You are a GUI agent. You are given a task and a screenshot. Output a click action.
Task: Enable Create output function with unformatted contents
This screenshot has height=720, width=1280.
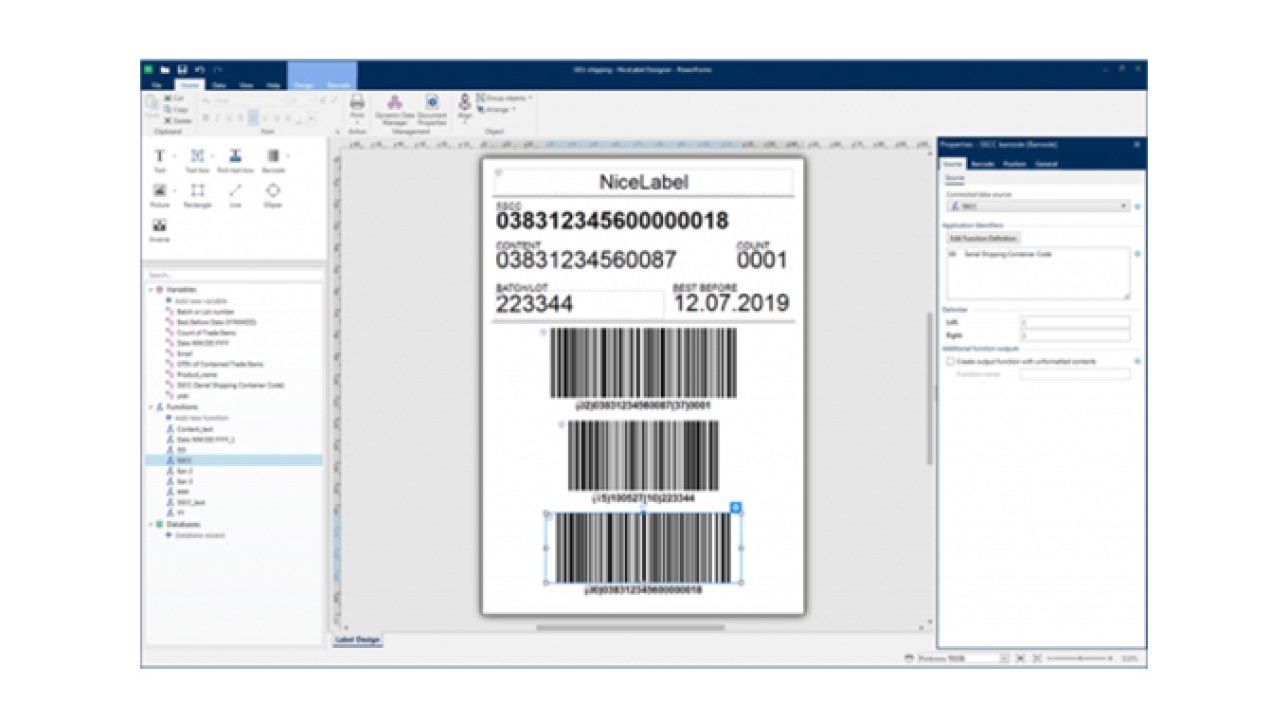(950, 361)
